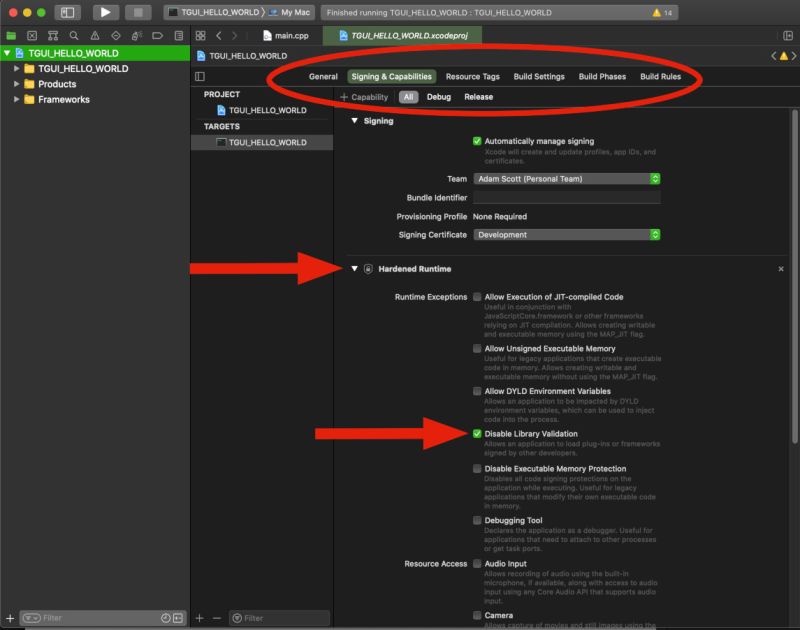Collapse the TGUI_HELLO_WORLD project root
The height and width of the screenshot is (630, 800).
pos(7,53)
